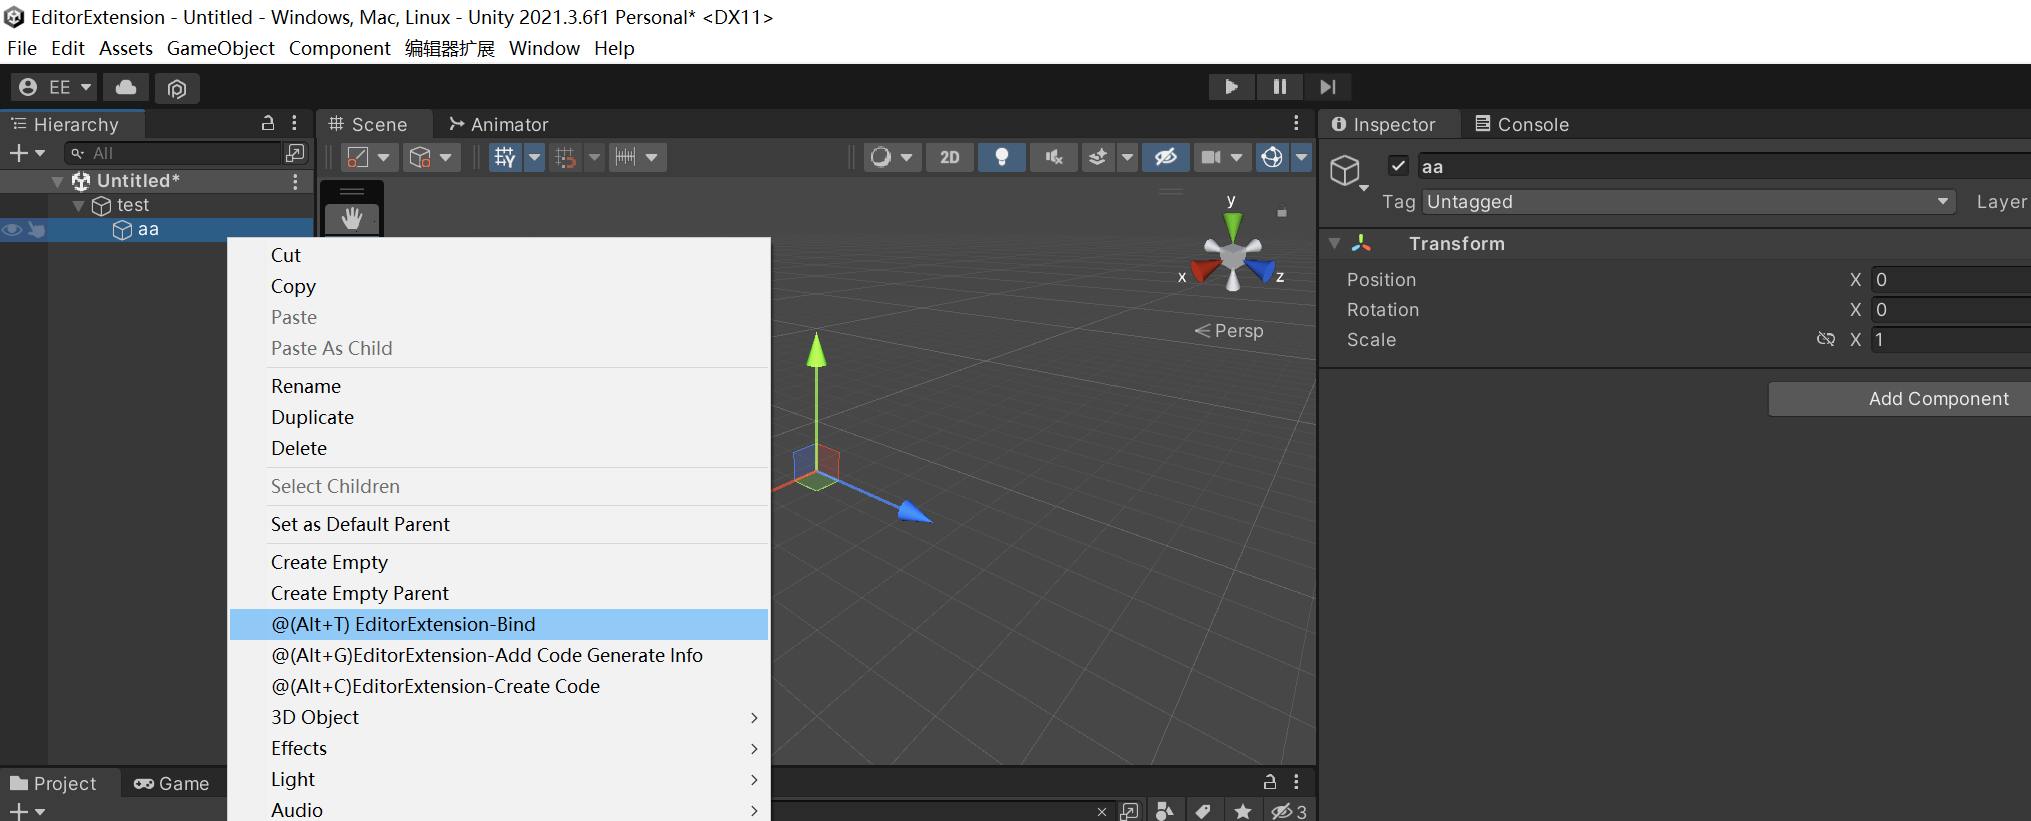Open the Unity Cloud services icon
This screenshot has height=821, width=2031.
(126, 88)
